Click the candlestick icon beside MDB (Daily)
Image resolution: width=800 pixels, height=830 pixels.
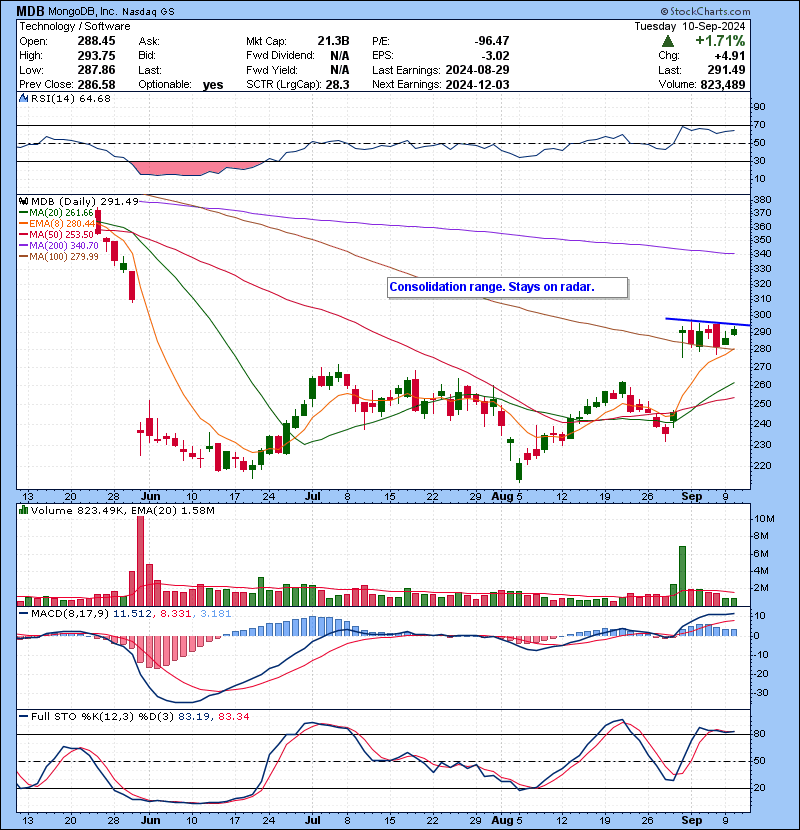pos(23,201)
